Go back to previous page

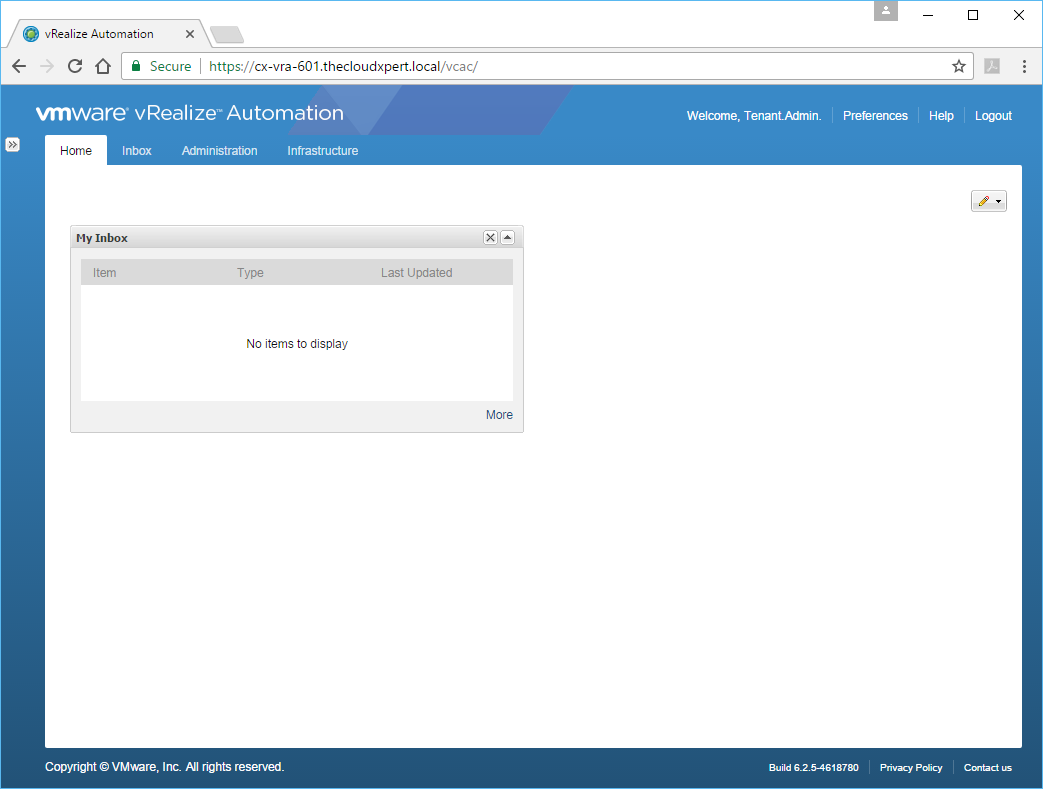click(19, 66)
